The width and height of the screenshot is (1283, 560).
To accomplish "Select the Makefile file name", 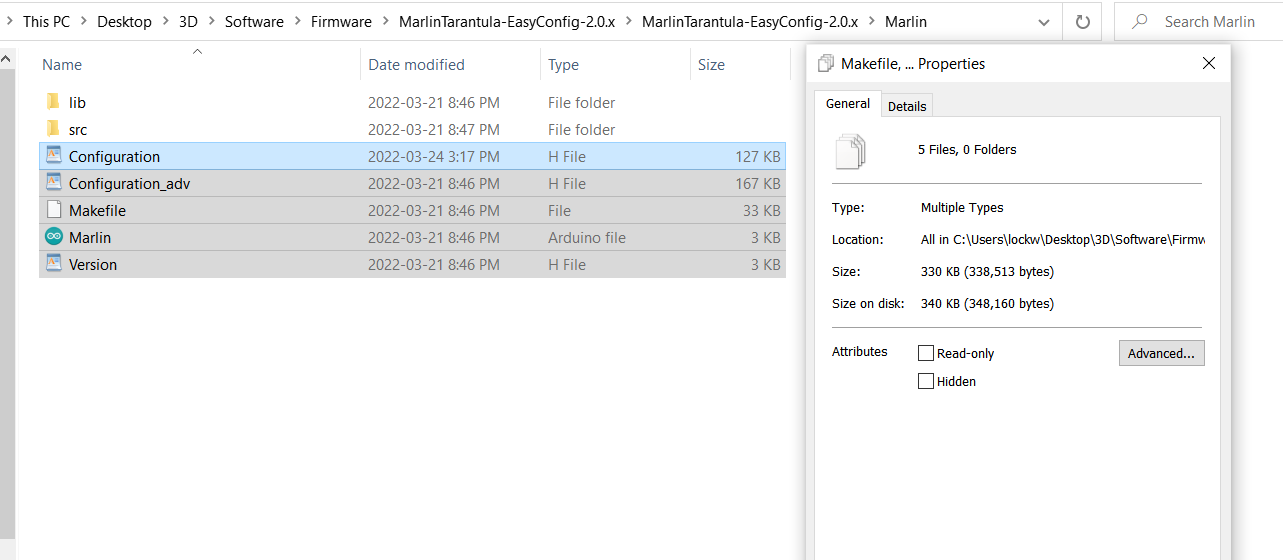I will (x=97, y=210).
